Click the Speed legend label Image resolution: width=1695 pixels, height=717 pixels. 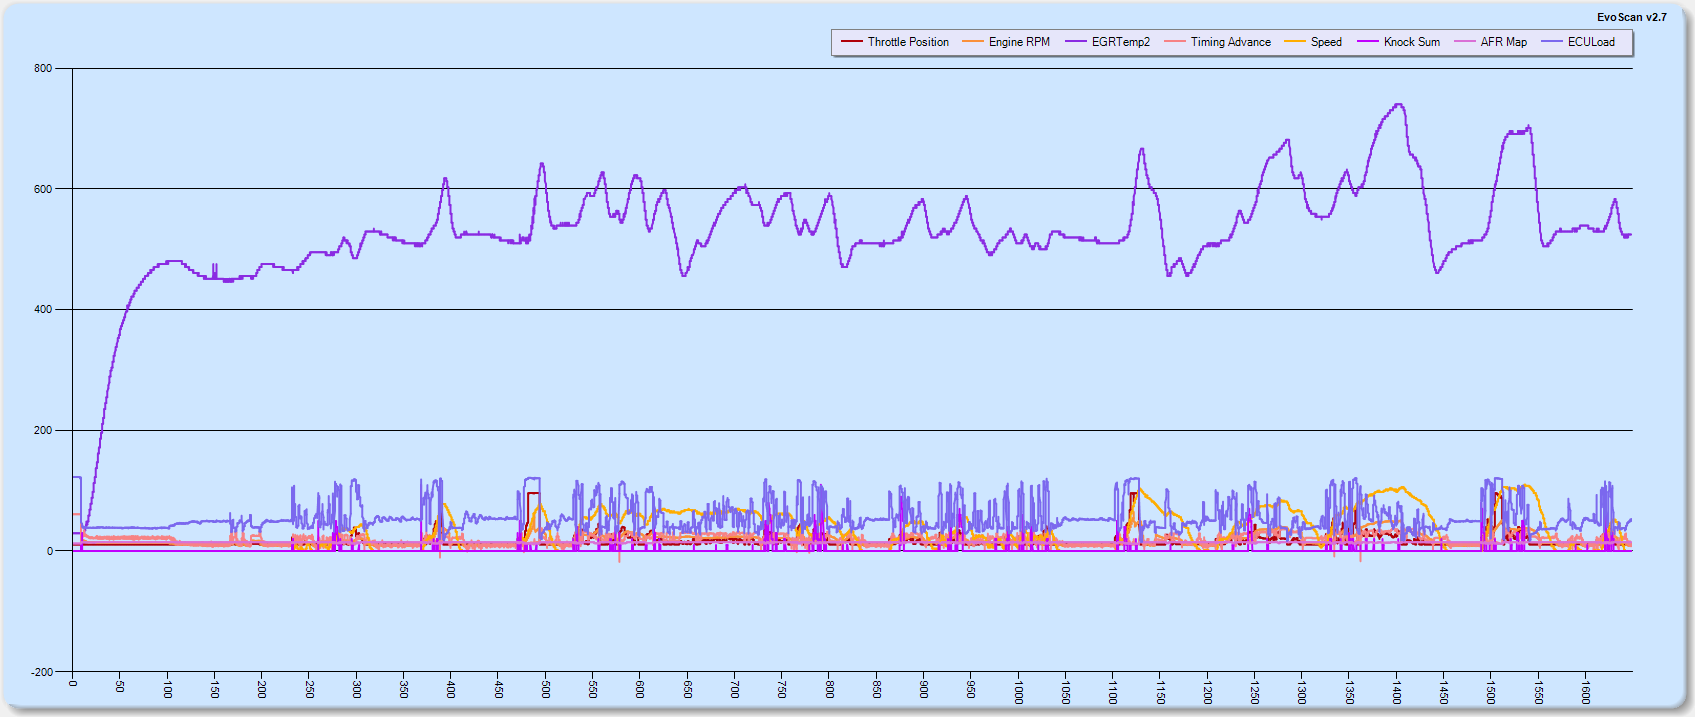click(x=1326, y=42)
